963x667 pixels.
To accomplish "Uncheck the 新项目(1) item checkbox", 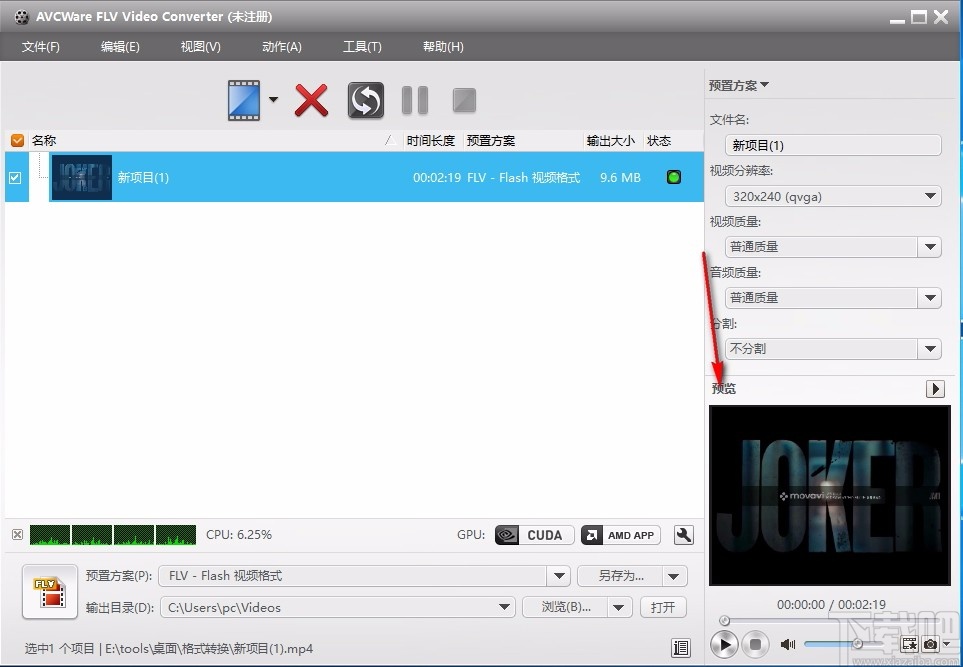I will (15, 177).
